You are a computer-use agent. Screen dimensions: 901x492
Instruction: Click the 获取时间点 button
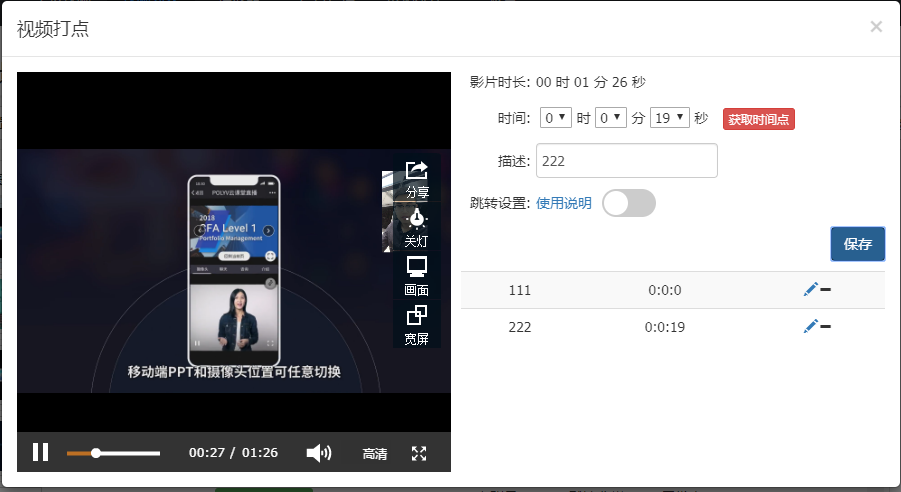(x=758, y=119)
